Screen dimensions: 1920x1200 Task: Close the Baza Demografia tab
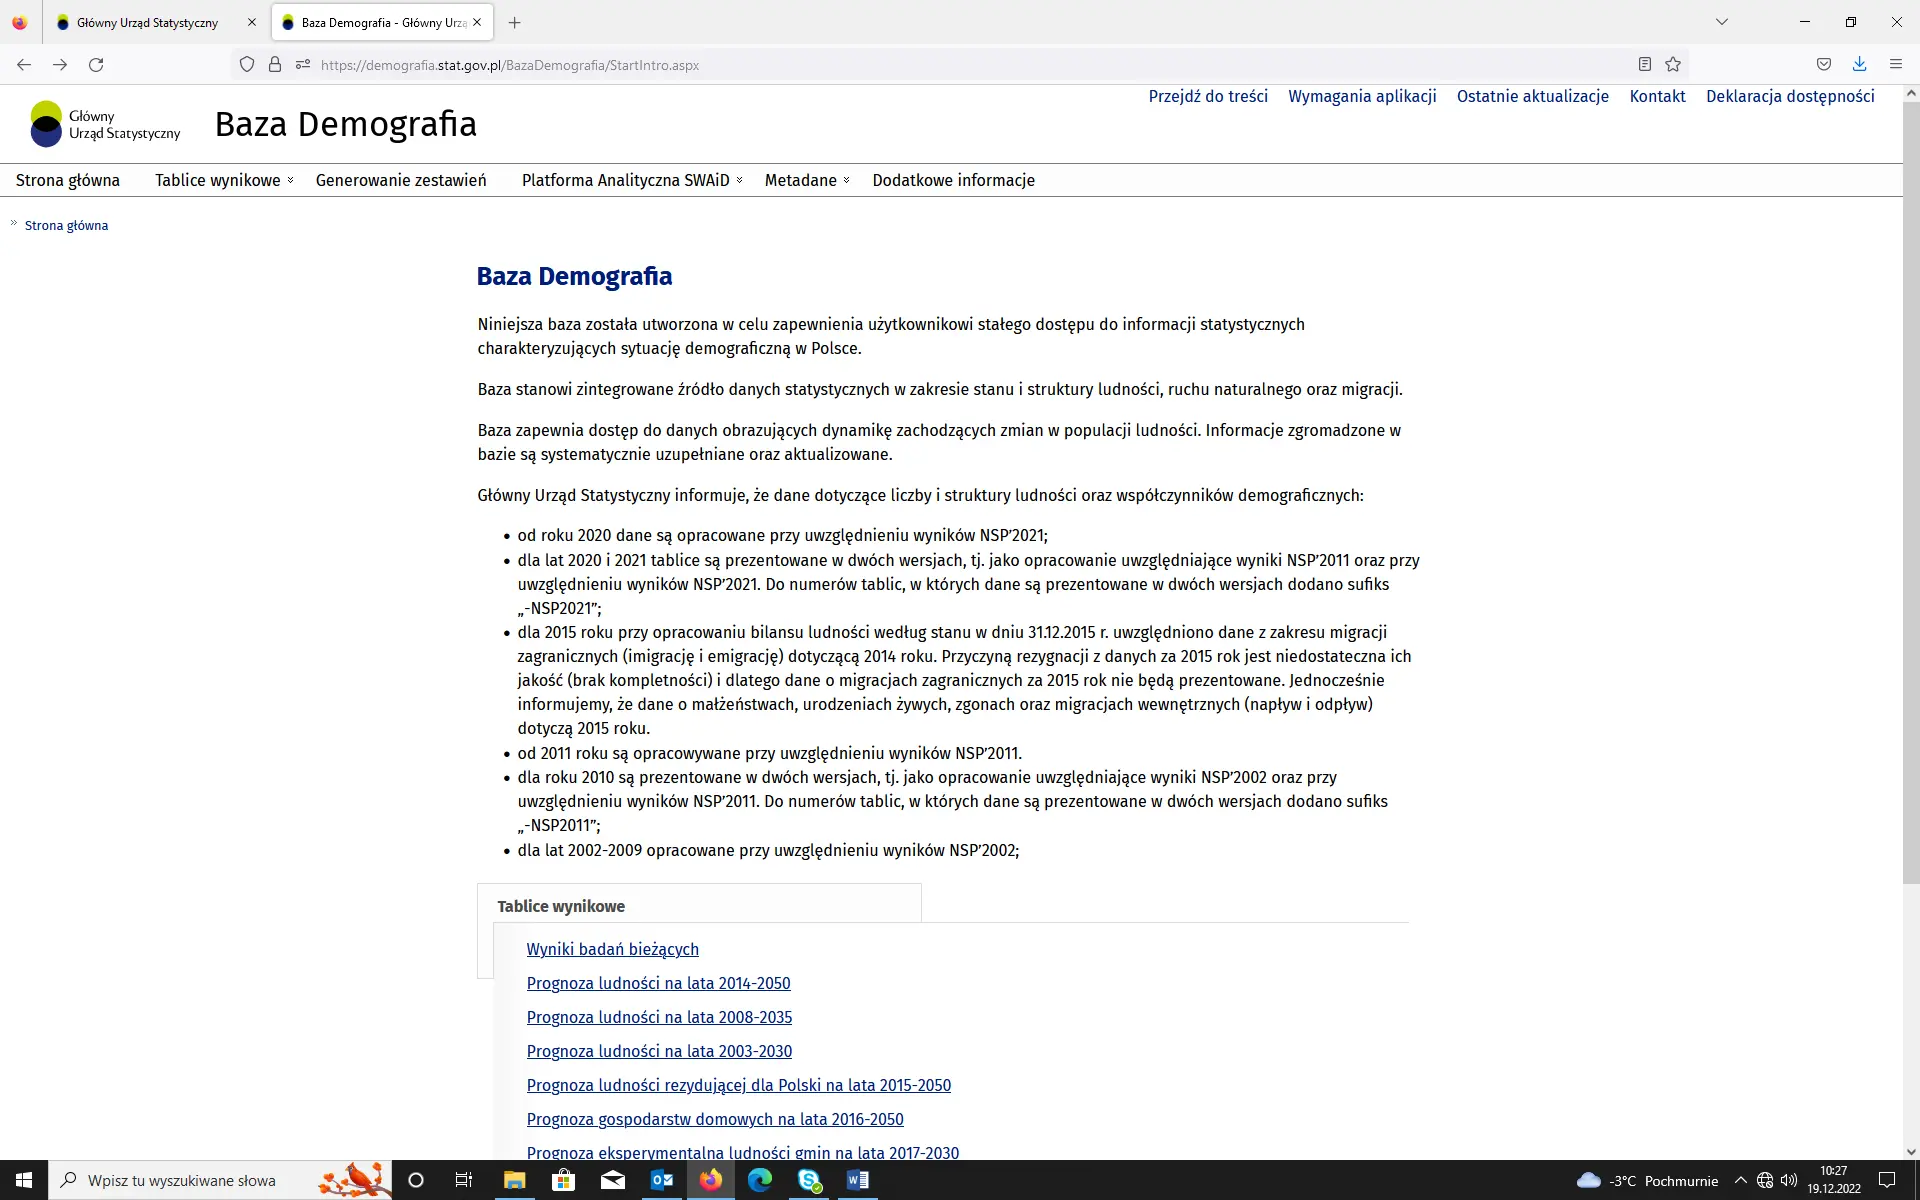tap(477, 22)
